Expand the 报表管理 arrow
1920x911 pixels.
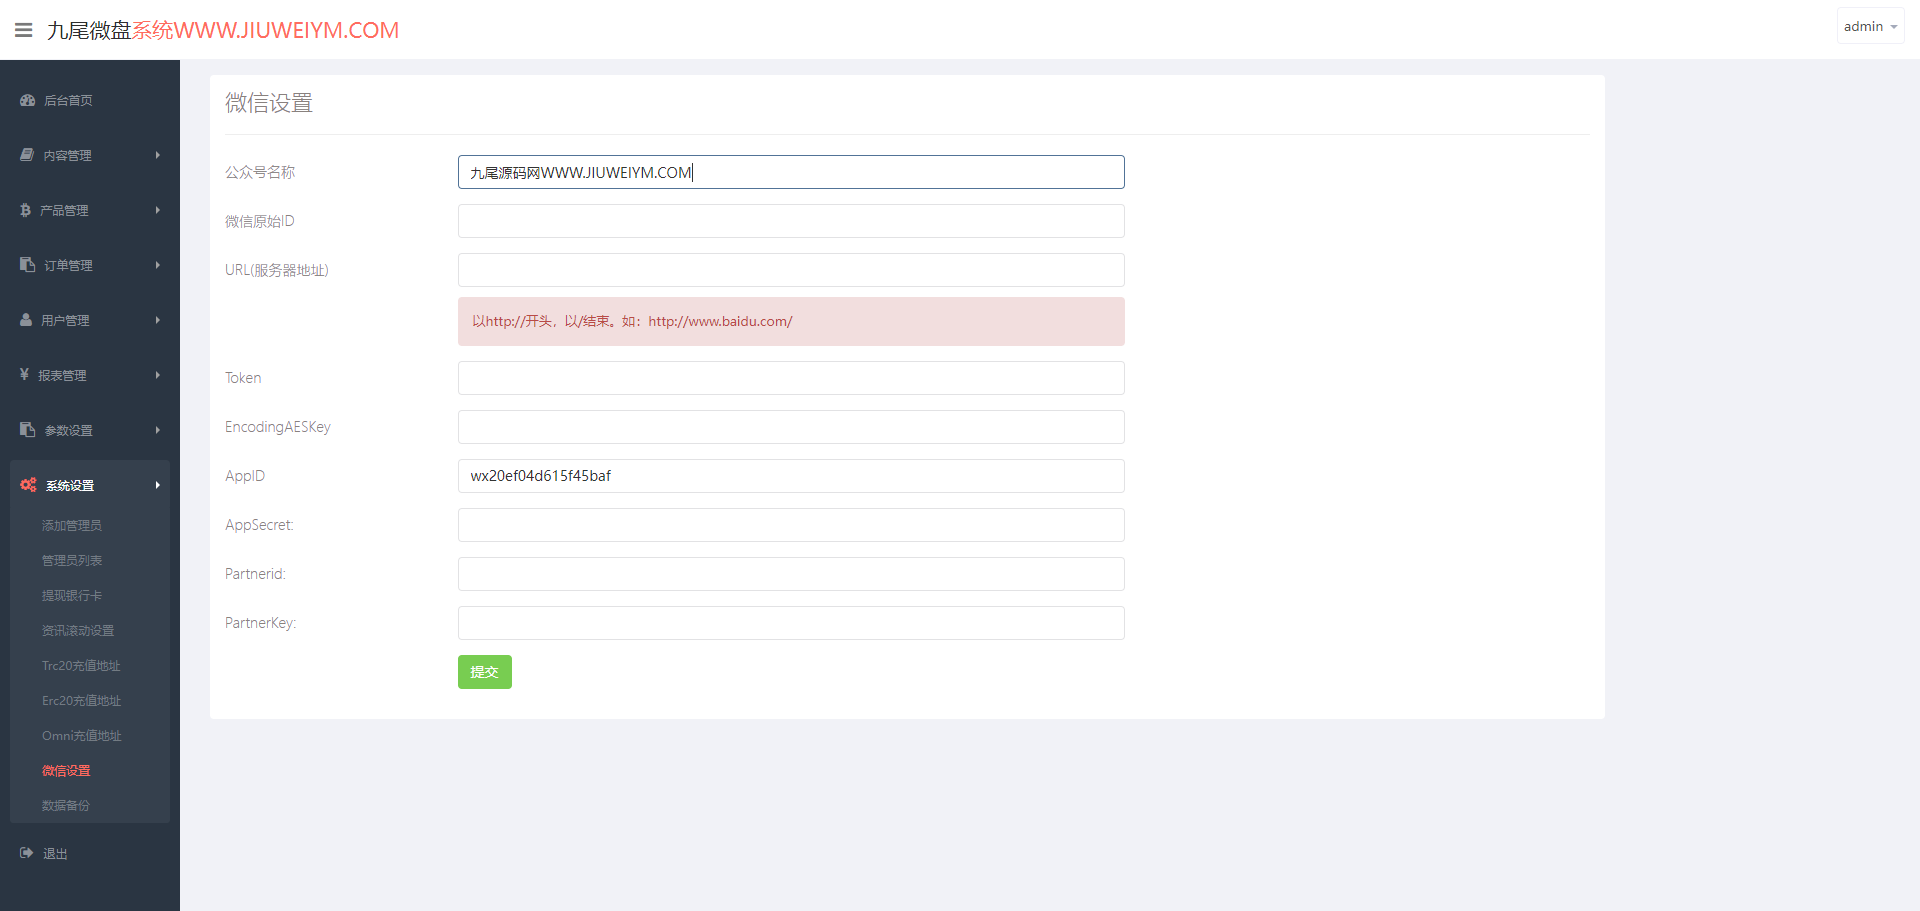pos(158,375)
